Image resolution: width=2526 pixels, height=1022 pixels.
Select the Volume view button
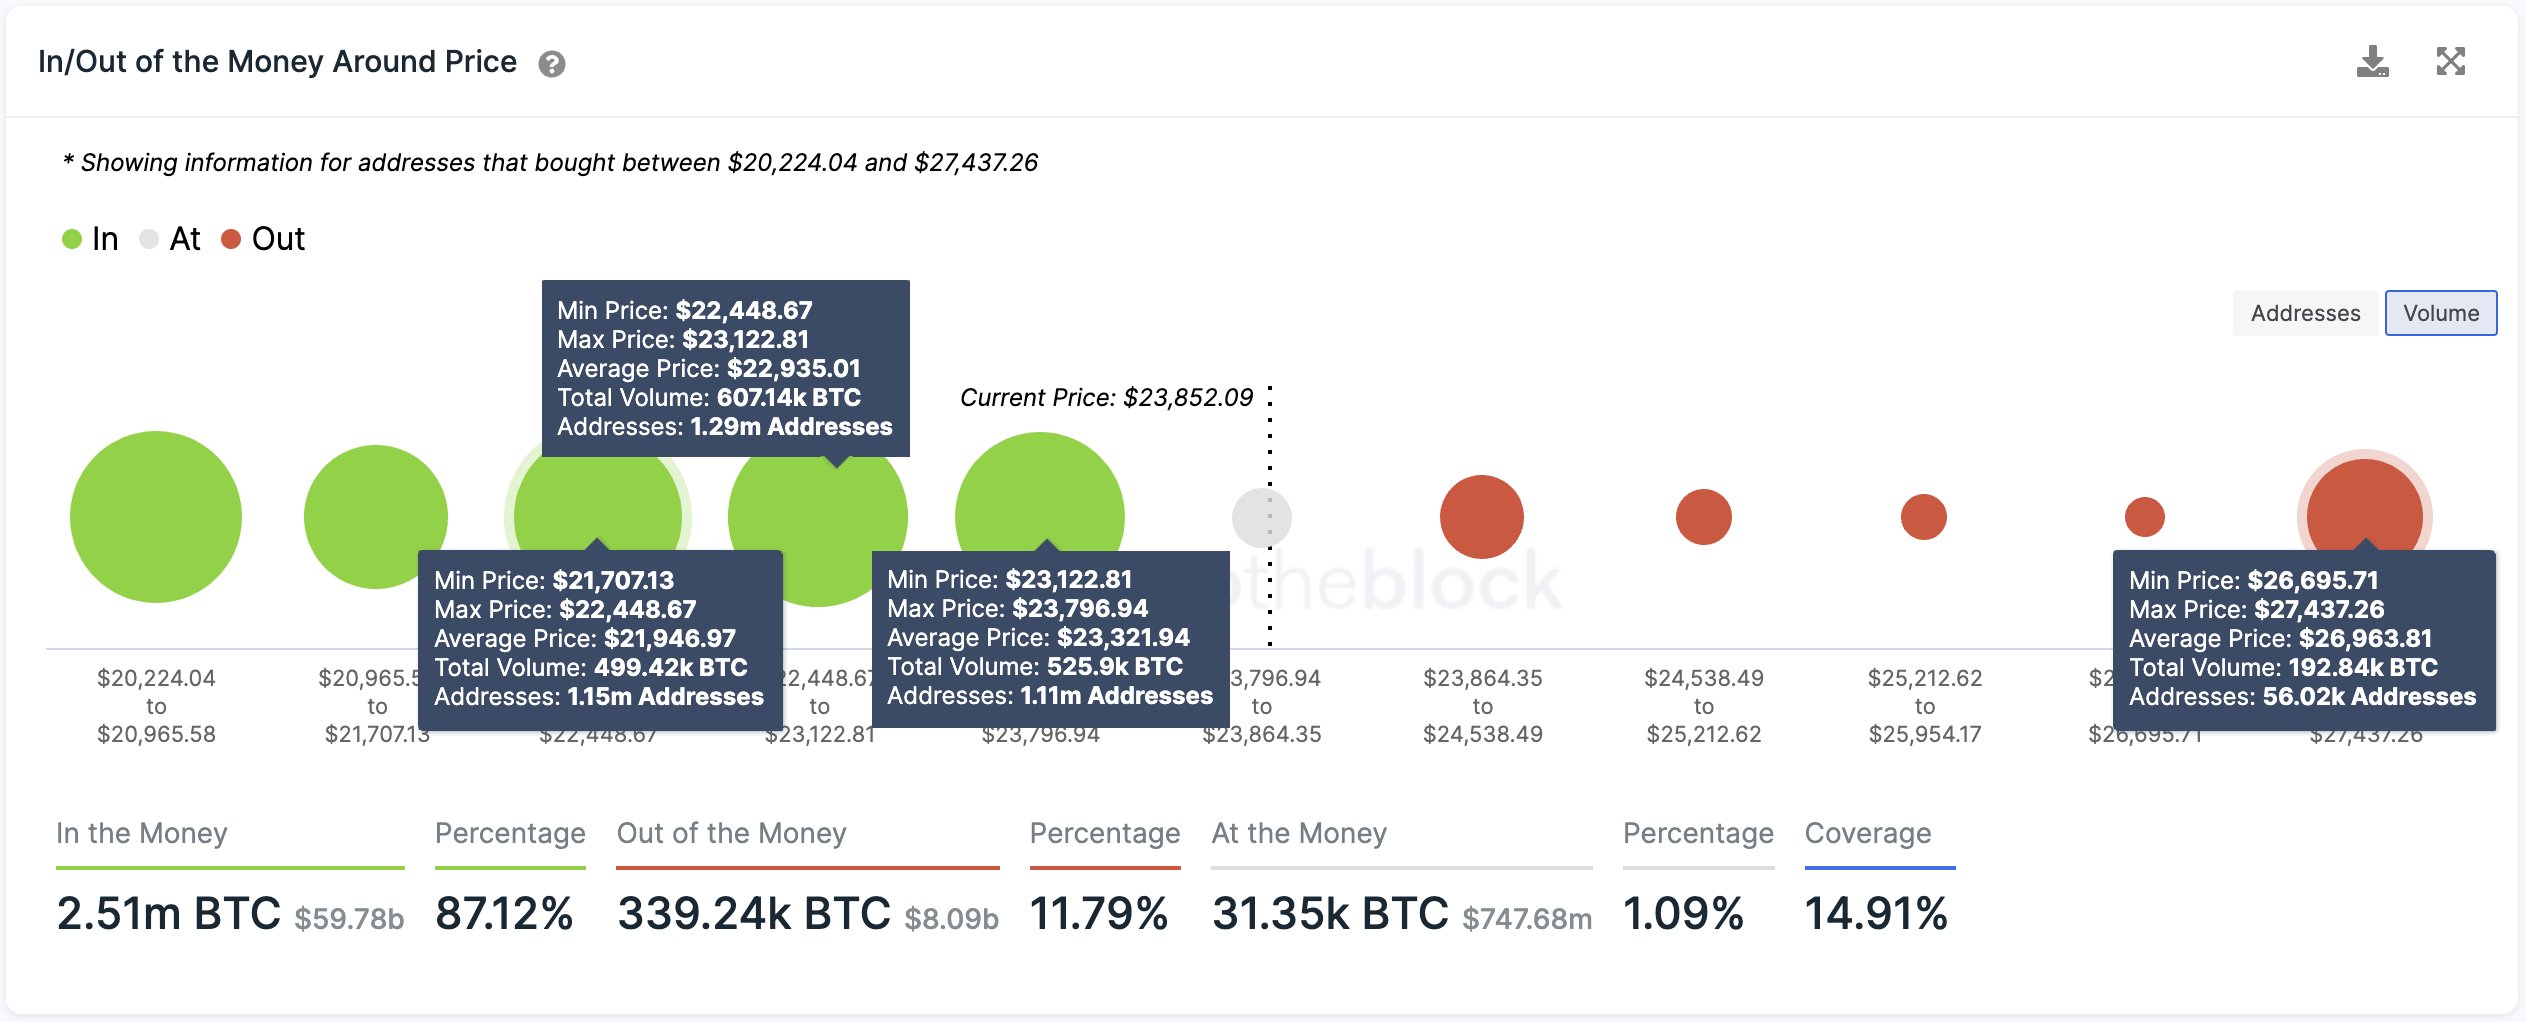pos(2440,313)
